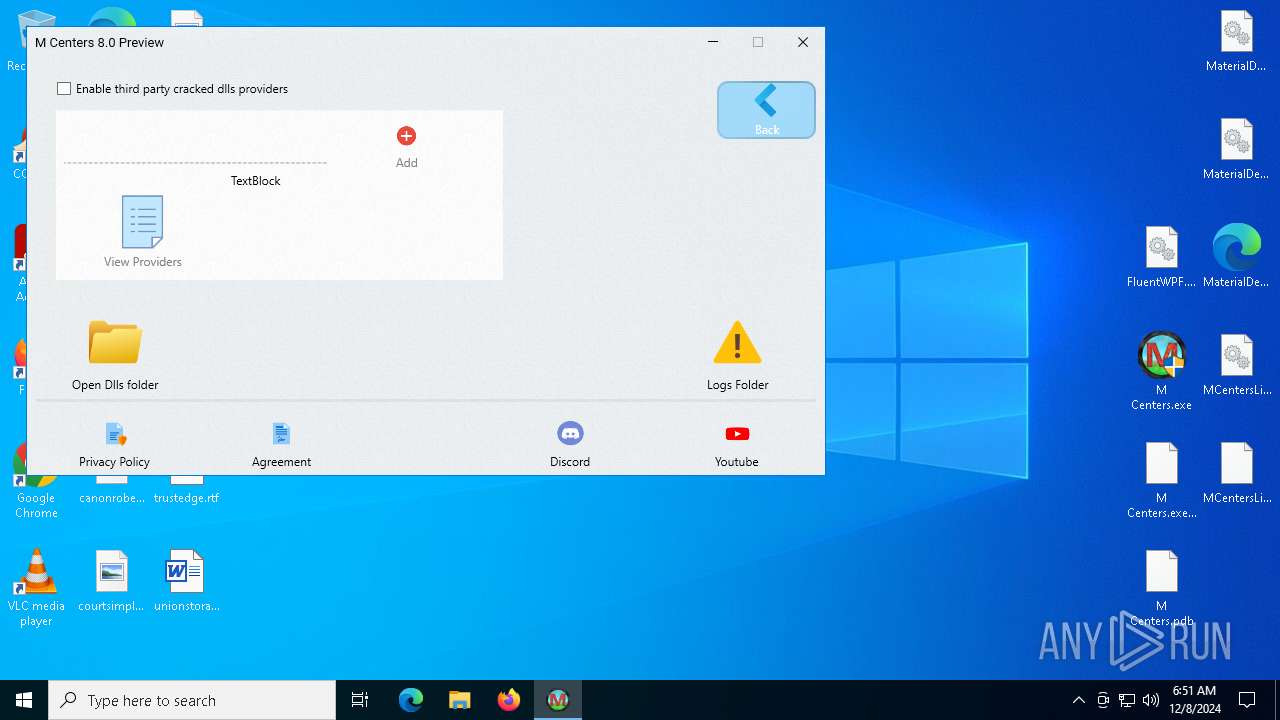Open the notification center icon
This screenshot has width=1280, height=720.
click(x=1247, y=700)
